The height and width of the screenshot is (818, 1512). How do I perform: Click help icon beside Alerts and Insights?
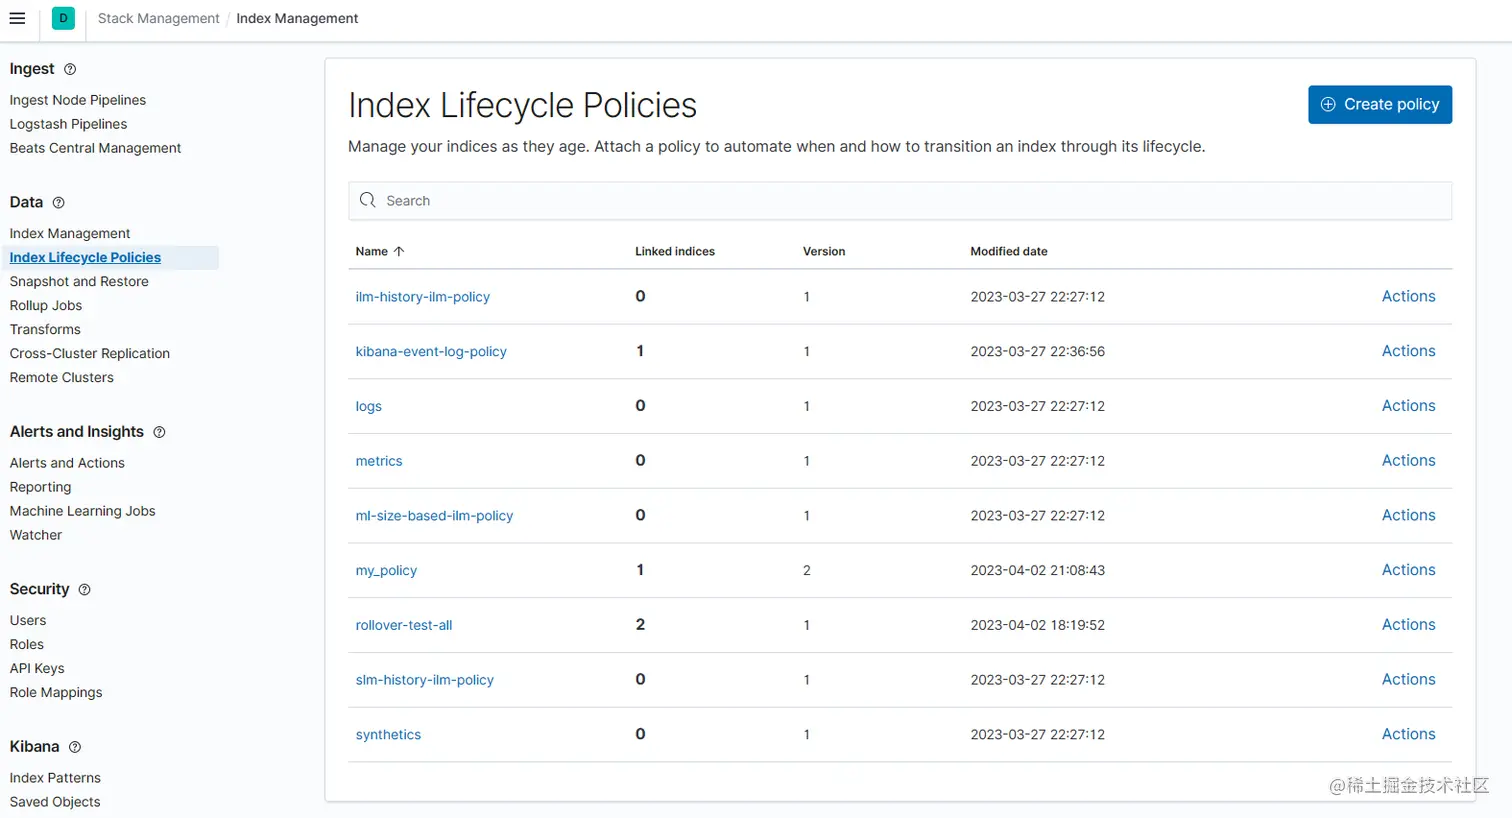coord(159,432)
